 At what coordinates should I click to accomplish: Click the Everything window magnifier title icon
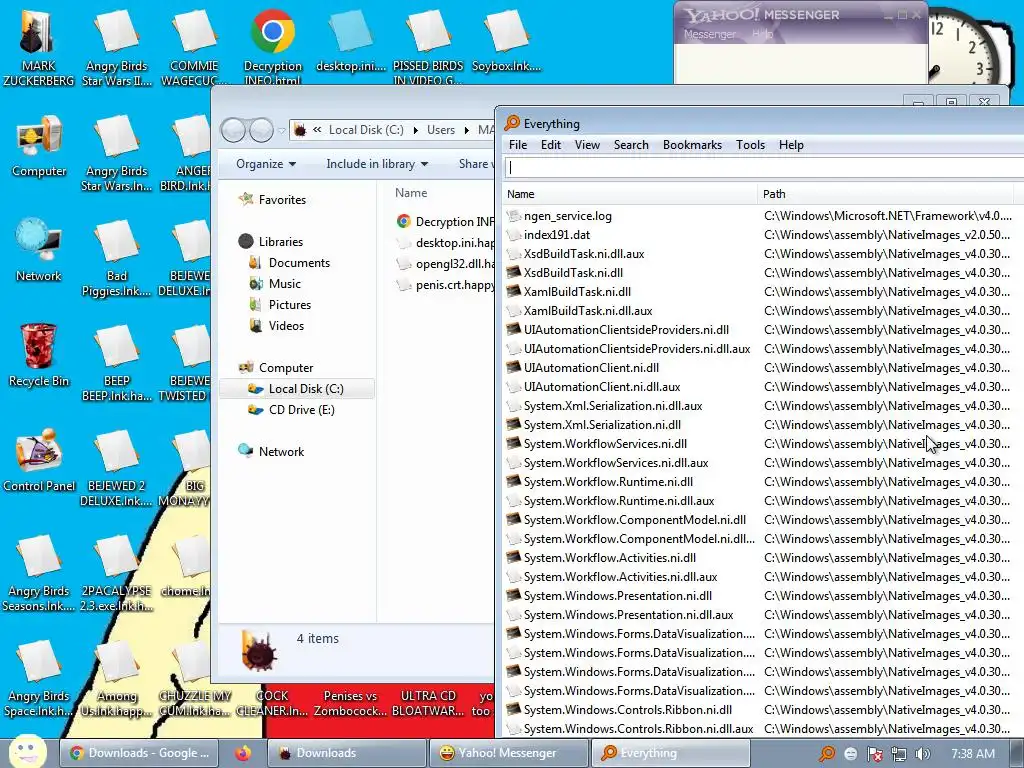pyautogui.click(x=512, y=123)
